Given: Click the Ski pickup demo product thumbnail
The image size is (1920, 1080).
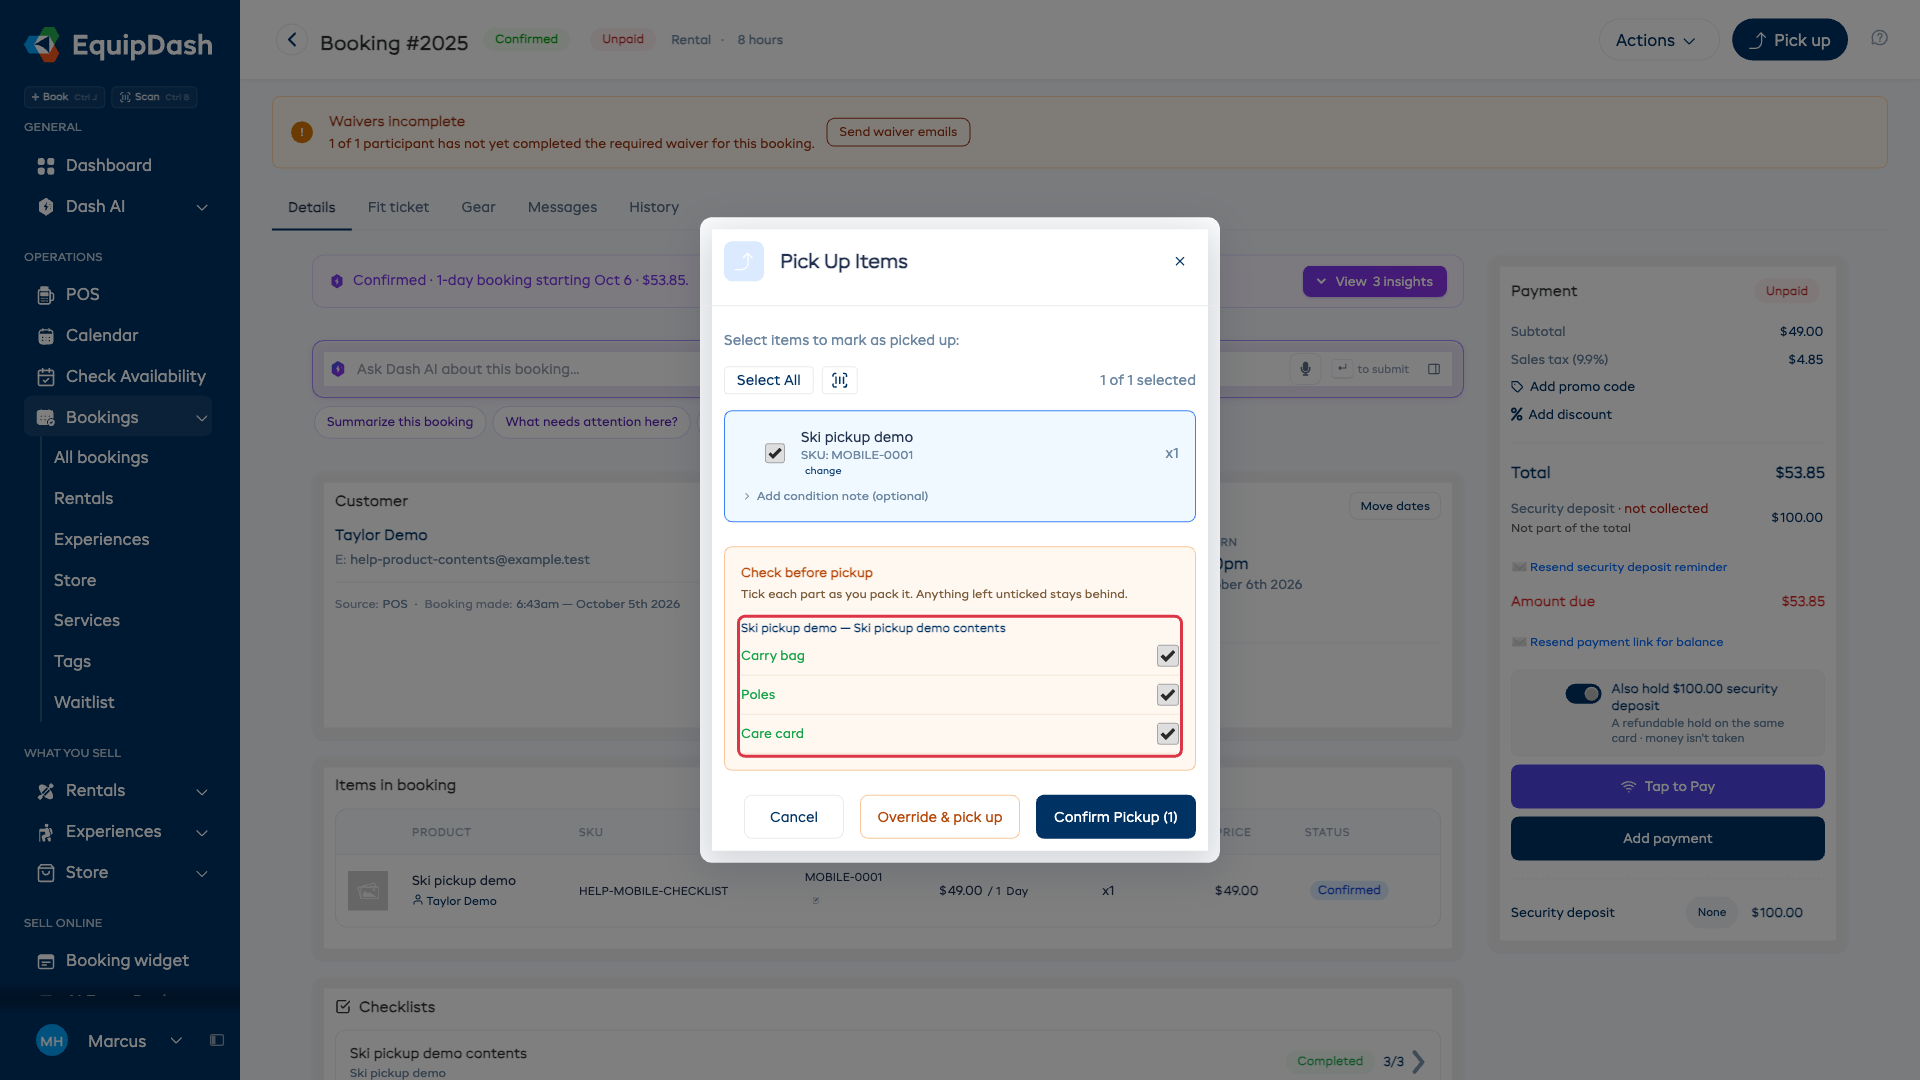Looking at the screenshot, I should pos(368,890).
